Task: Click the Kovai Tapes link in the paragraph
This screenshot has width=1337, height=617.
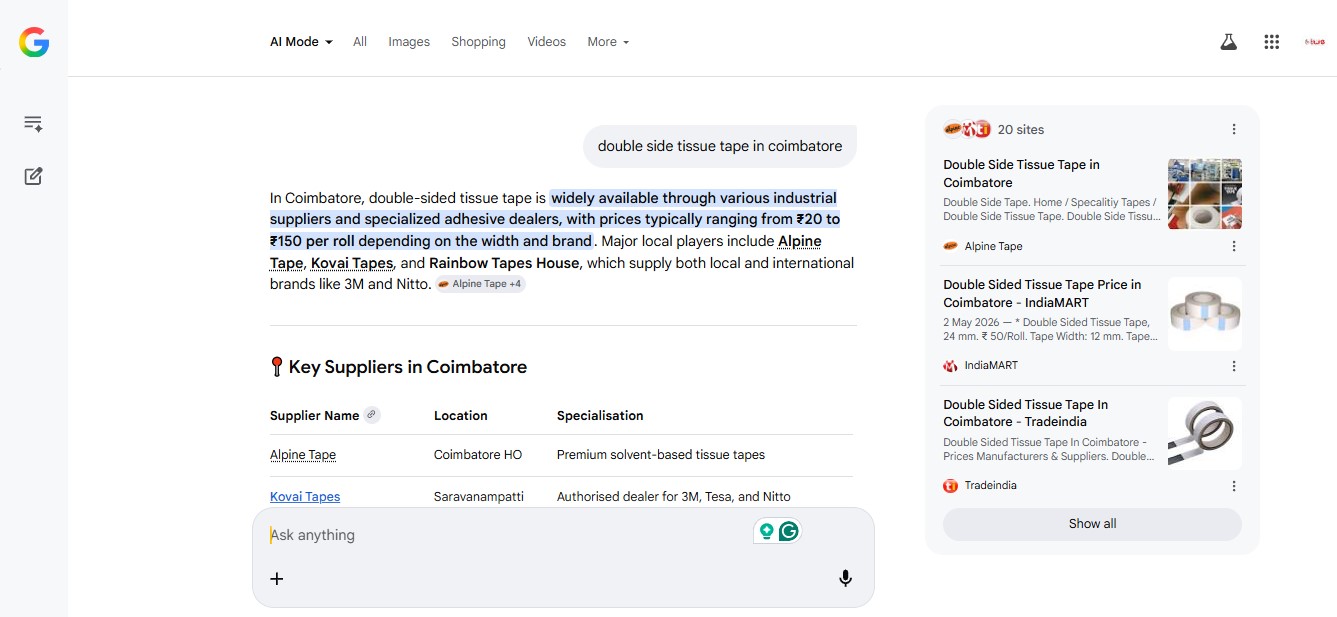Action: [352, 263]
